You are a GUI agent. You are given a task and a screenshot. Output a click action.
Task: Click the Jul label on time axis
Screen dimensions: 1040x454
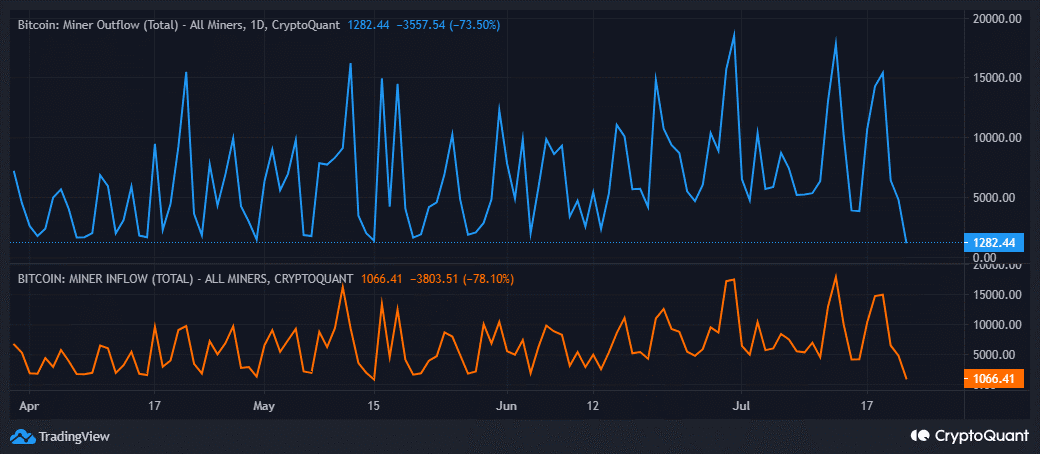tap(741, 407)
